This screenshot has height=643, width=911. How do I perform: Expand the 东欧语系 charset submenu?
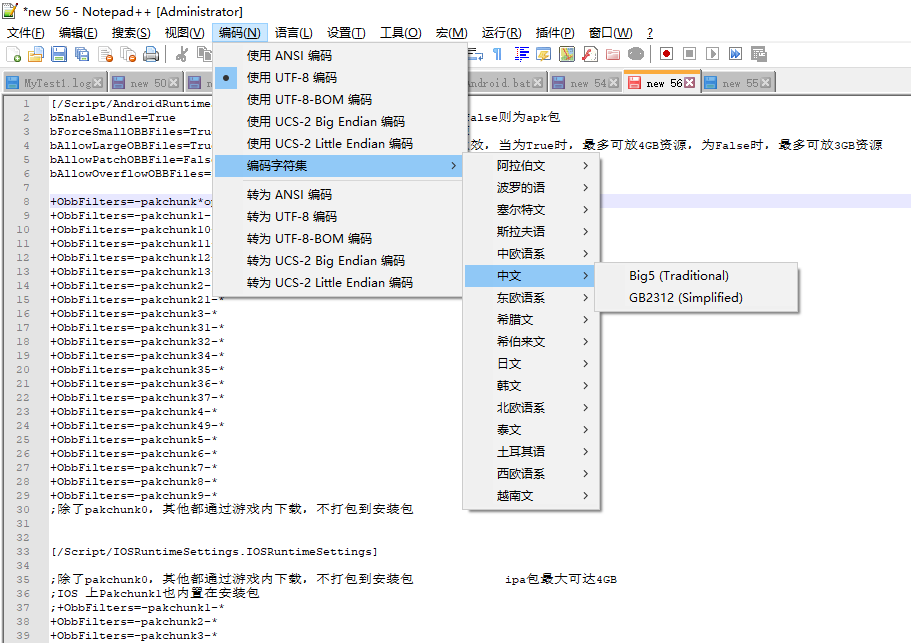click(x=531, y=298)
